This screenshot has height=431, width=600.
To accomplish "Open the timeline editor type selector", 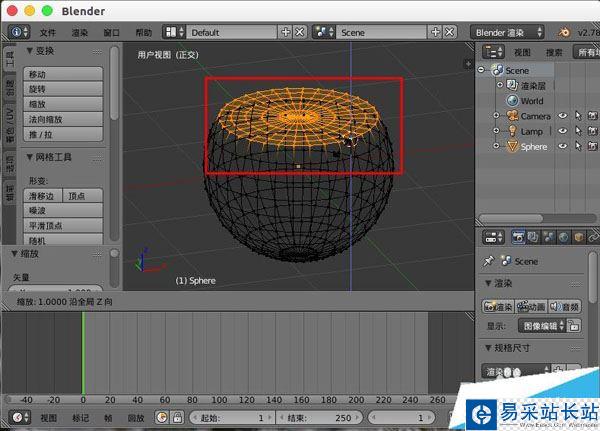I will click(x=19, y=417).
